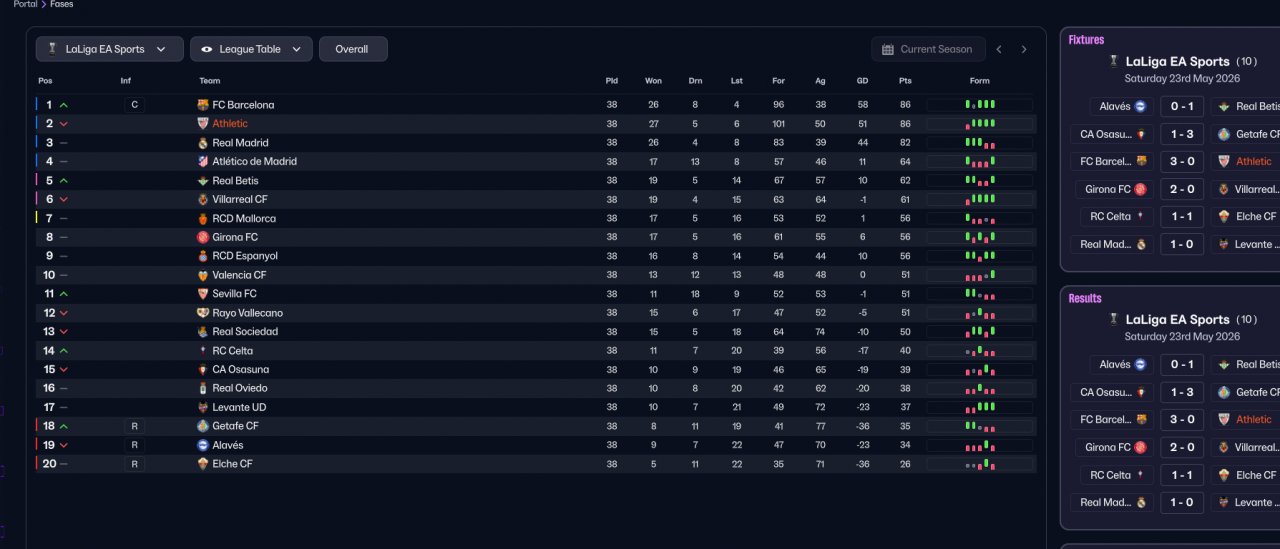
Task: Click the Atlético de Madrid badge icon
Action: coord(203,162)
